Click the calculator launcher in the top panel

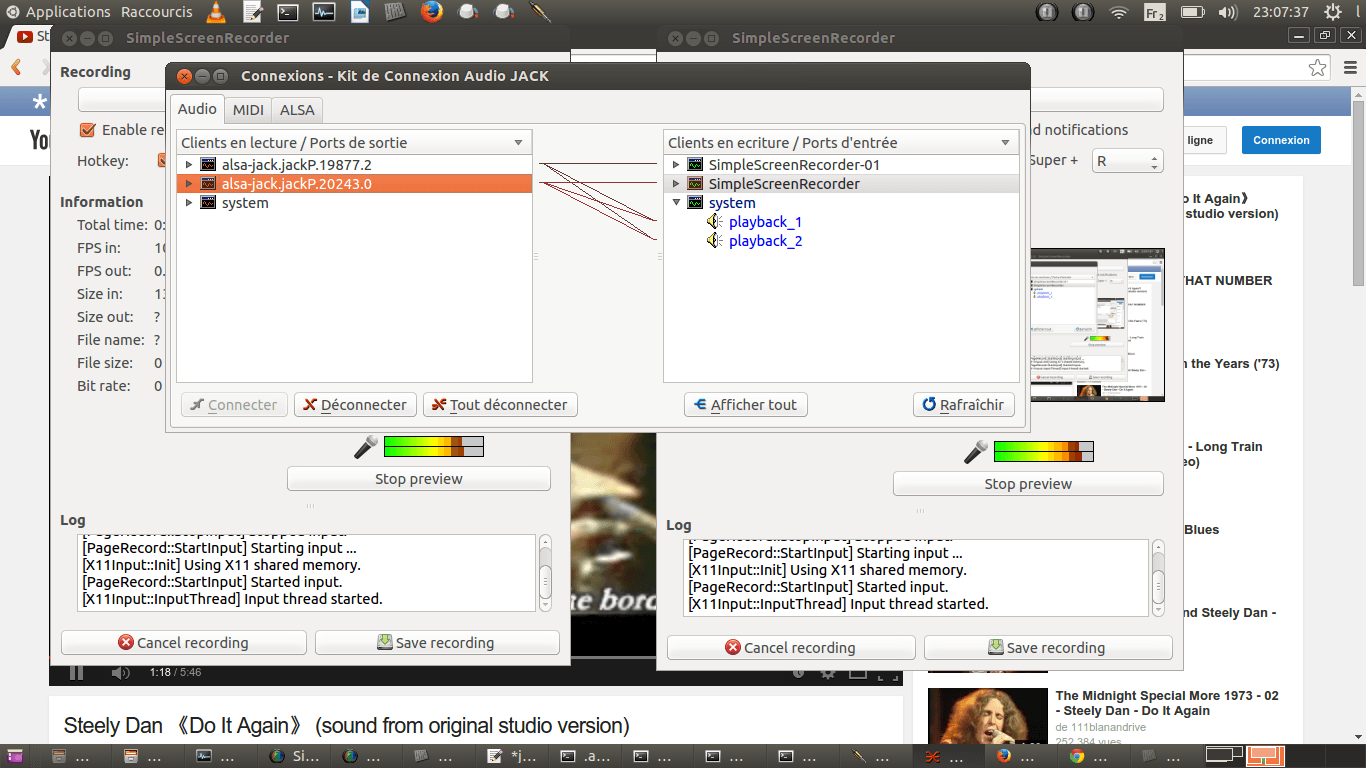395,12
